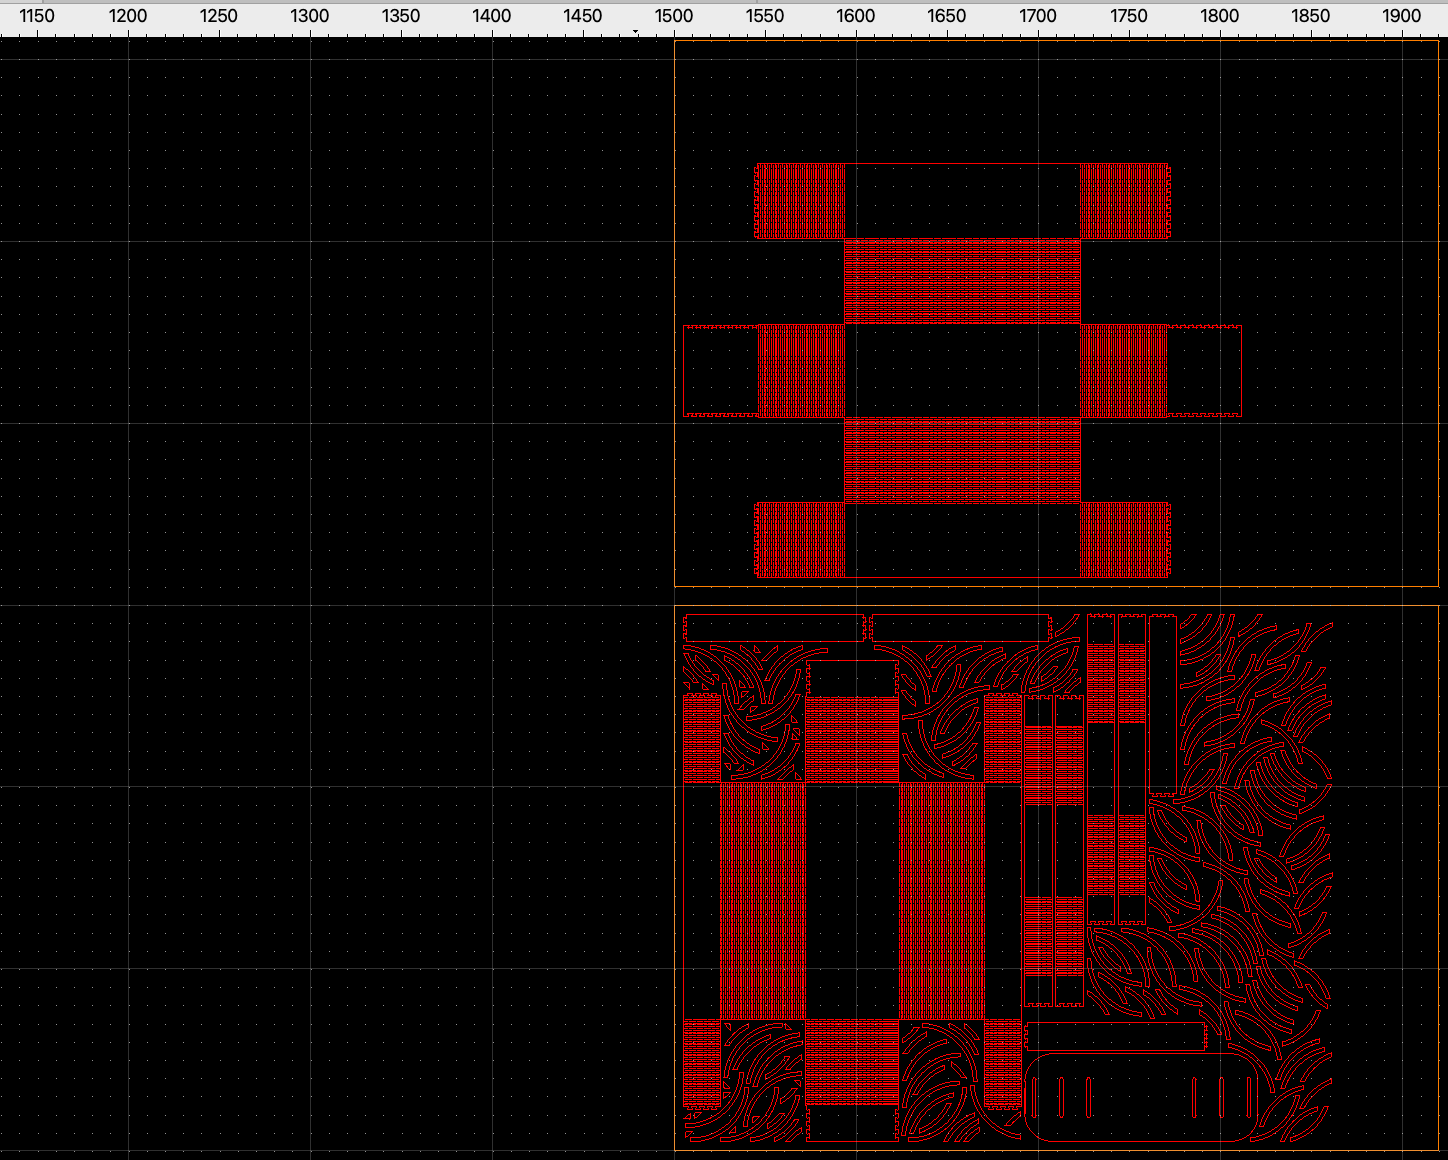Select the leftmost tall vertical hatched panel in lower artboard

click(x=762, y=900)
